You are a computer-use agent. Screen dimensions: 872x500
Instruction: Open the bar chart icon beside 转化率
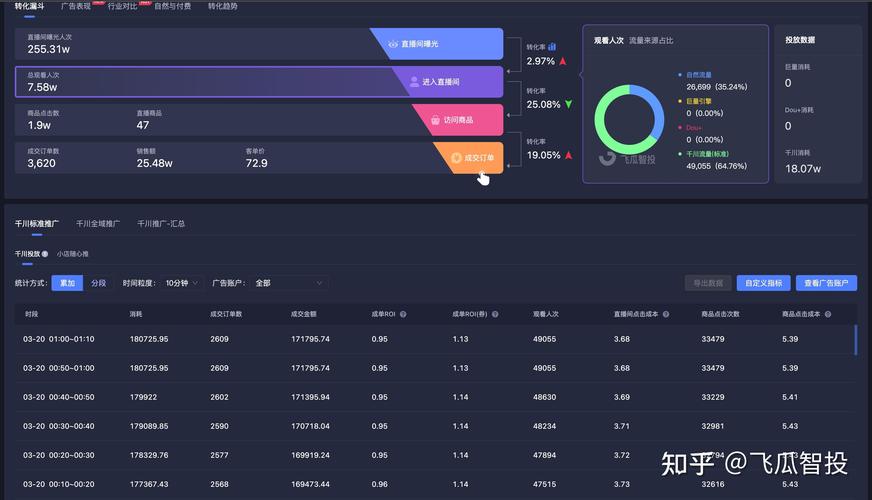click(x=552, y=46)
